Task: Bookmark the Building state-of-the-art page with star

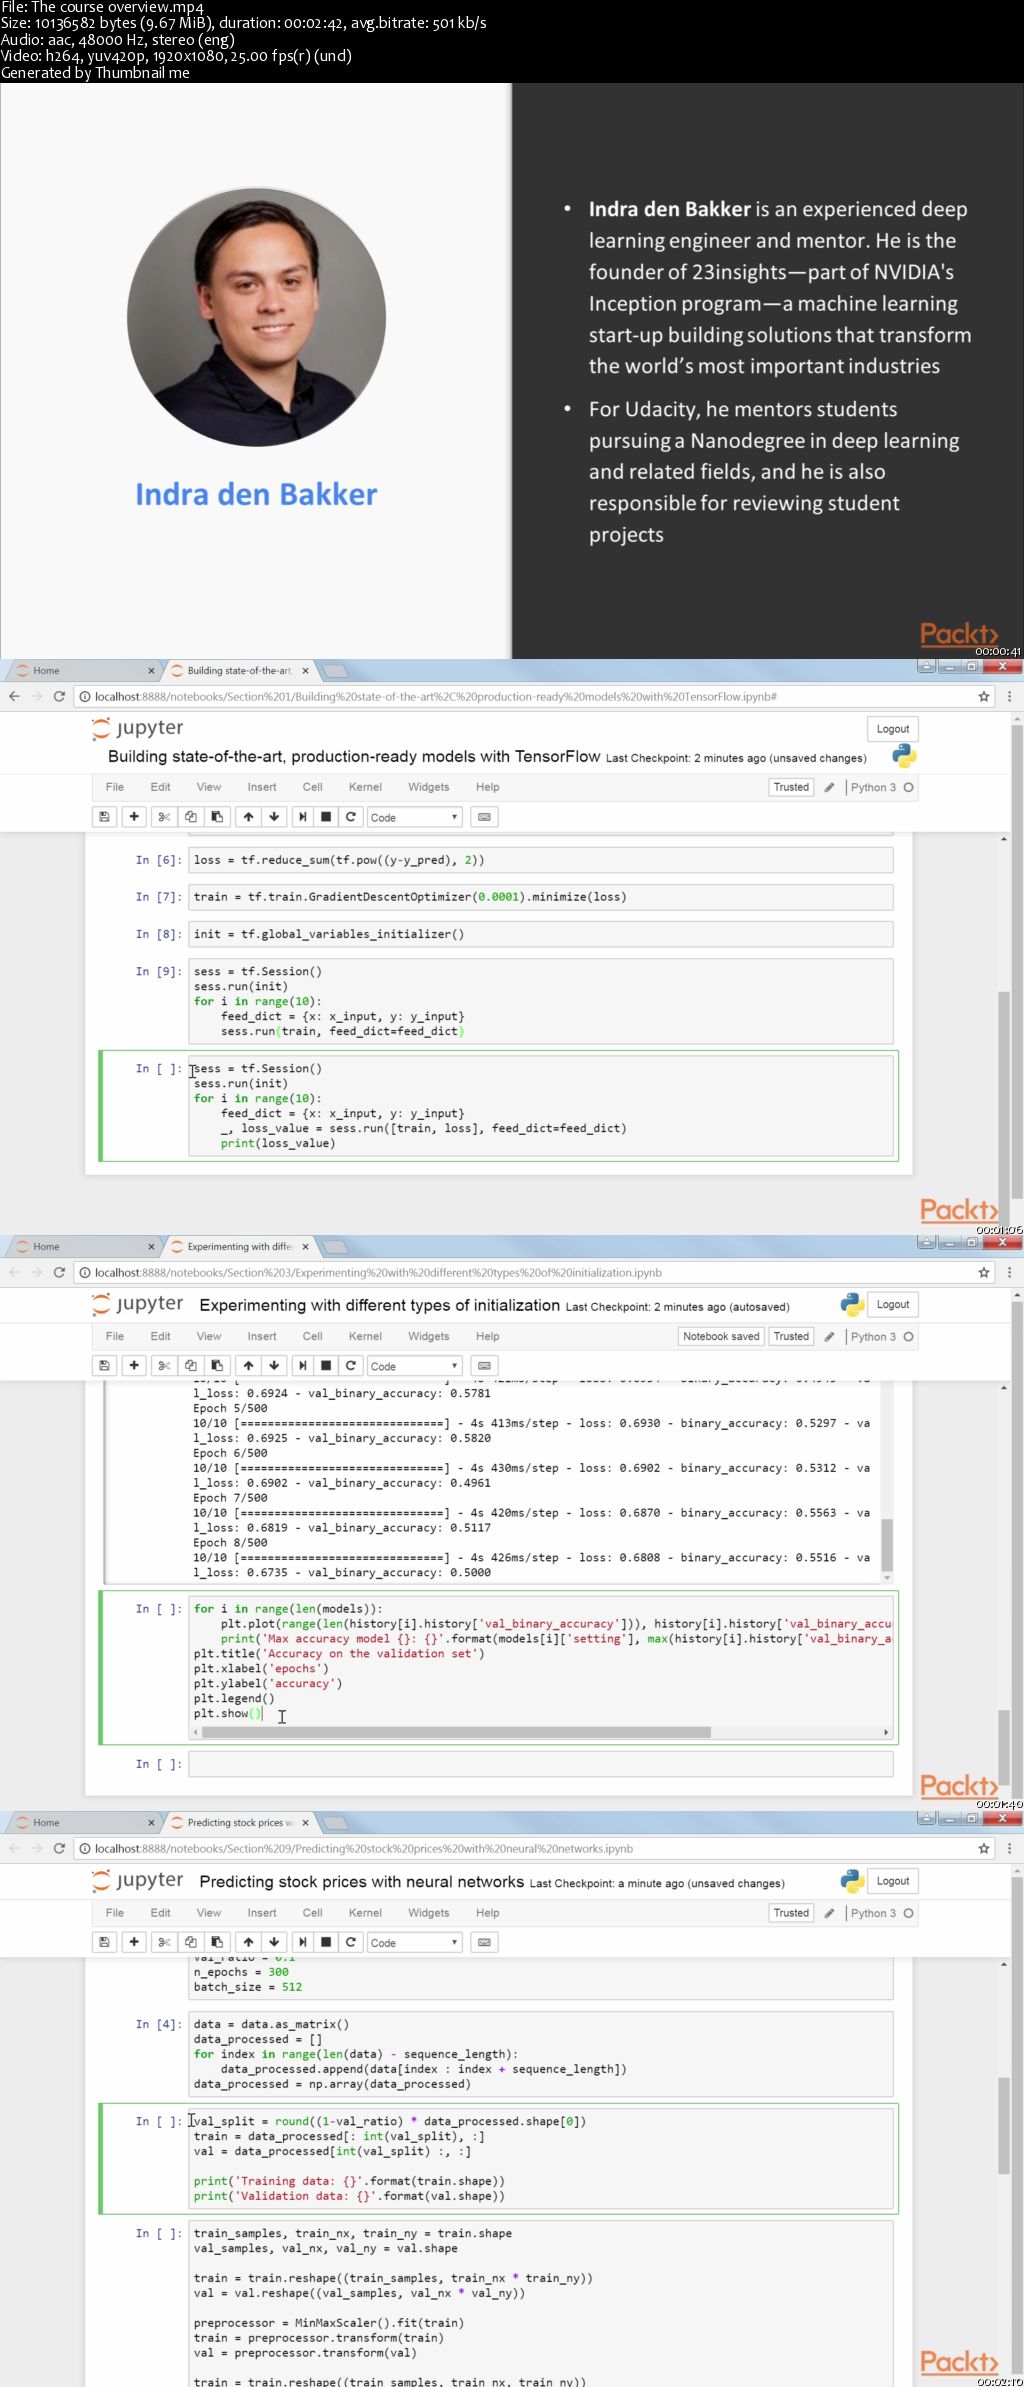Action: [984, 696]
